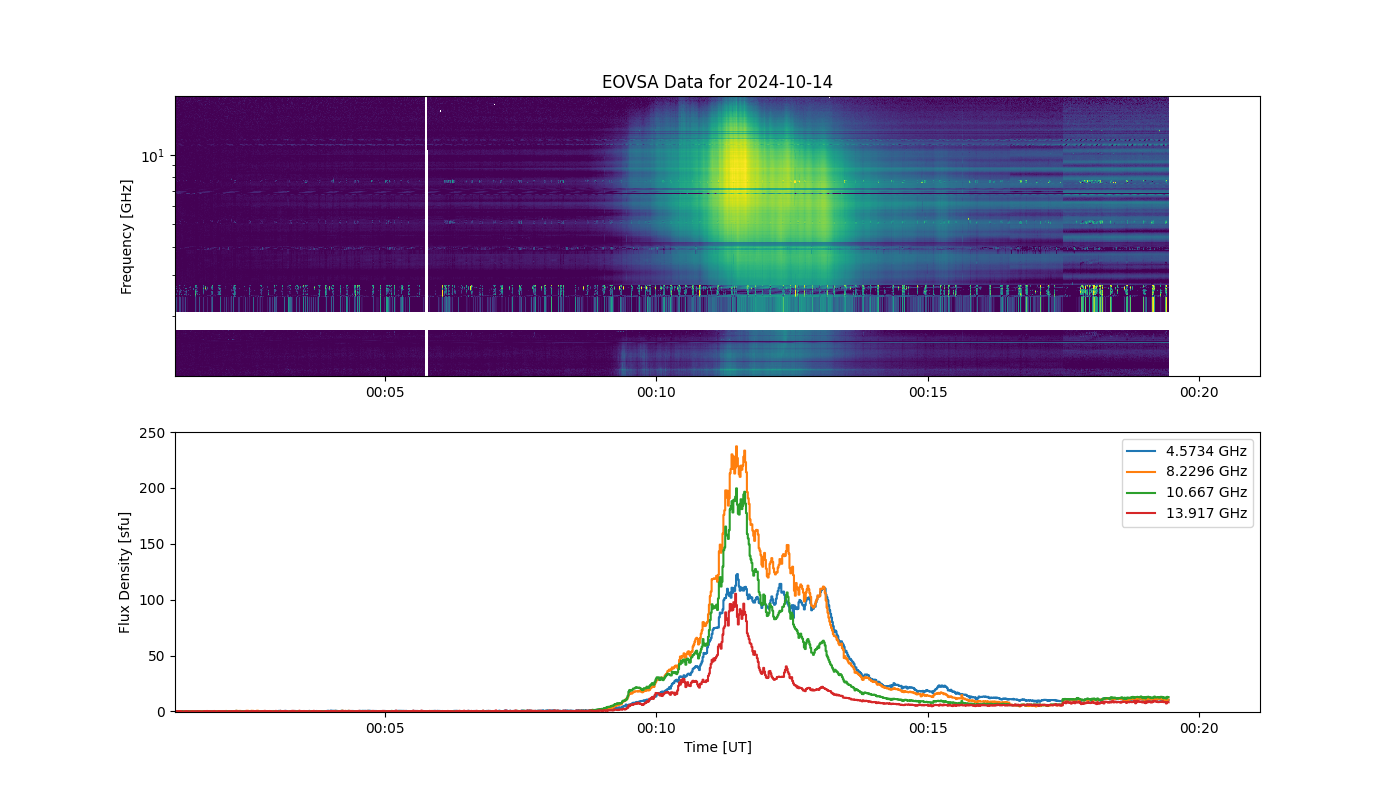1400x800 pixels.
Task: Click the 0 tick on flux axis
Action: coord(161,712)
